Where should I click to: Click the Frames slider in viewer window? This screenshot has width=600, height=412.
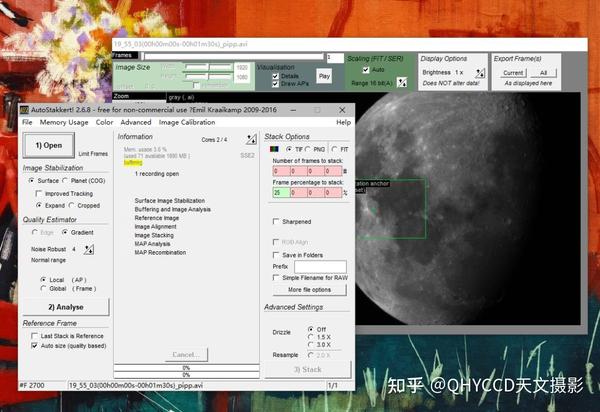pyautogui.click(x=233, y=56)
